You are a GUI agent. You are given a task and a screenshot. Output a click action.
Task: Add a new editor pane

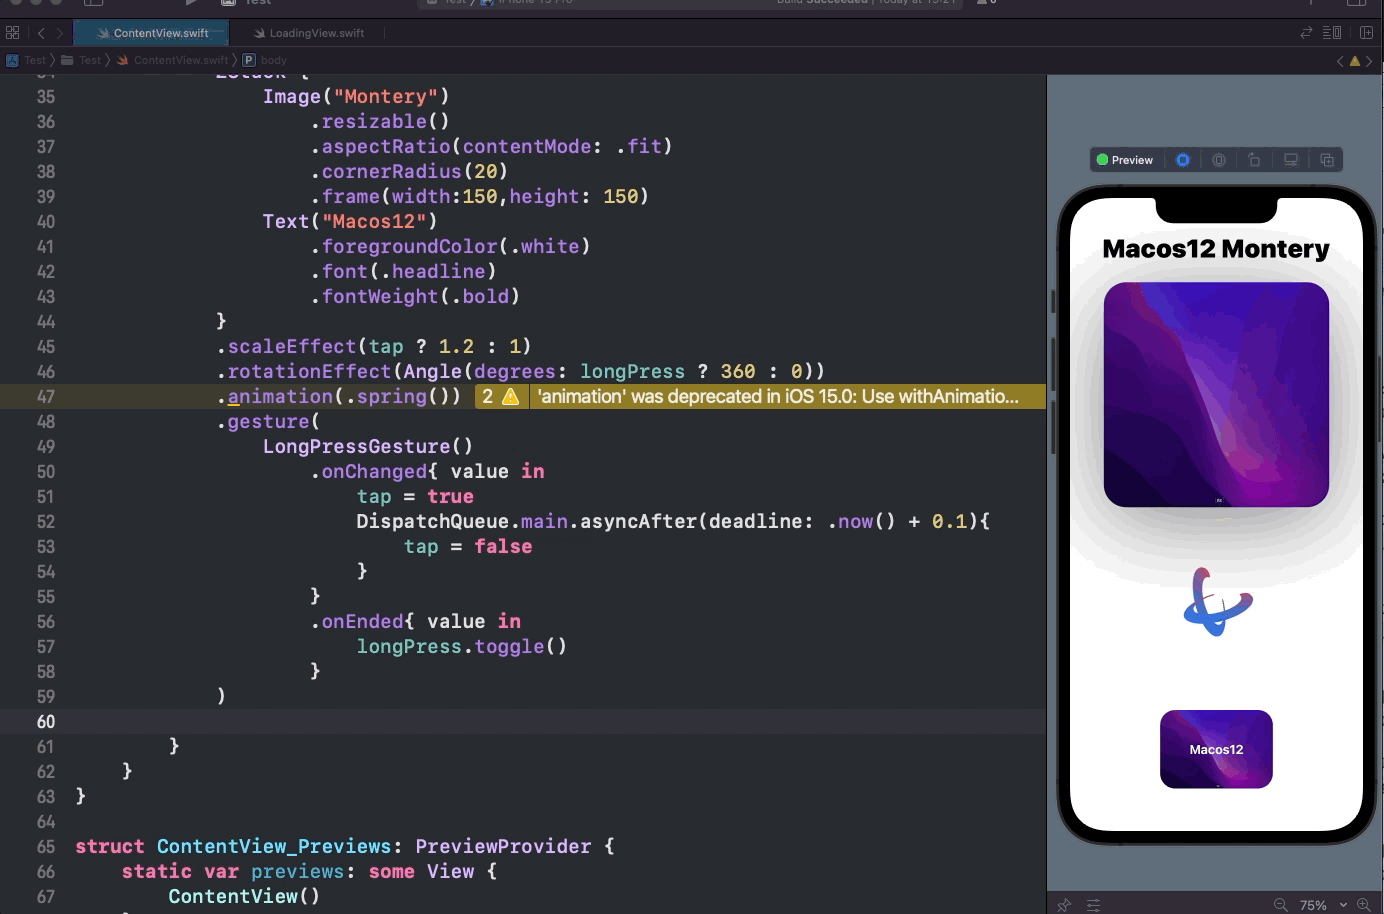point(1367,33)
